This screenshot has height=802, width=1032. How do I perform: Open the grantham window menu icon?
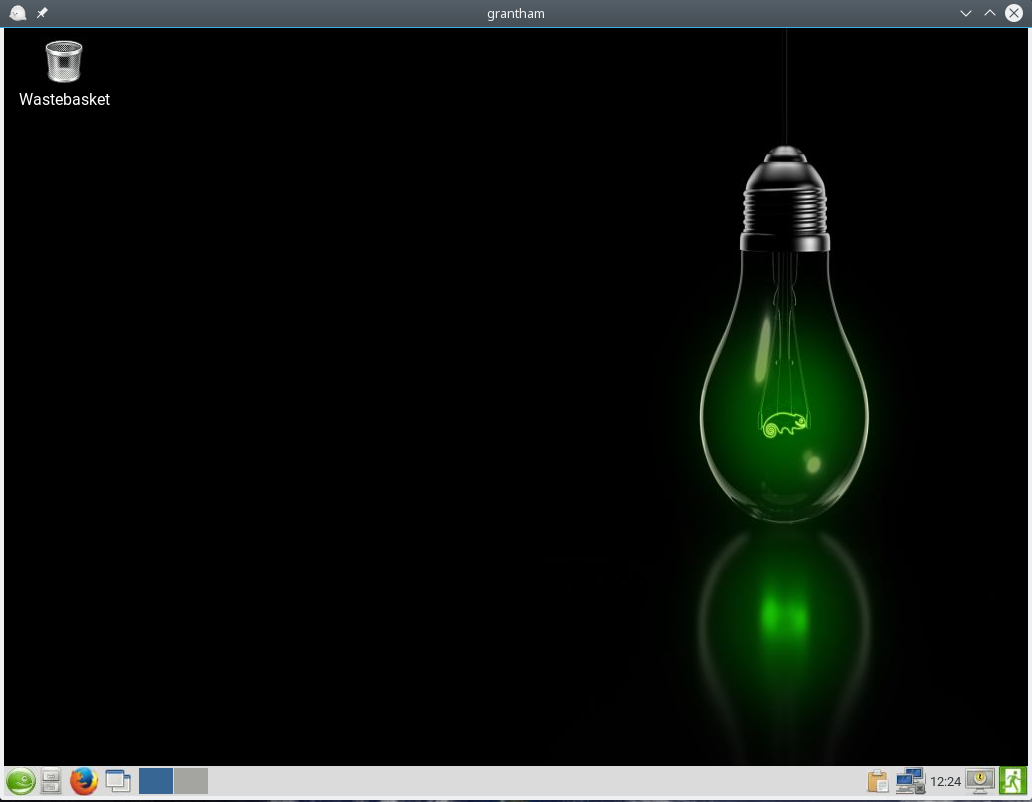(18, 13)
